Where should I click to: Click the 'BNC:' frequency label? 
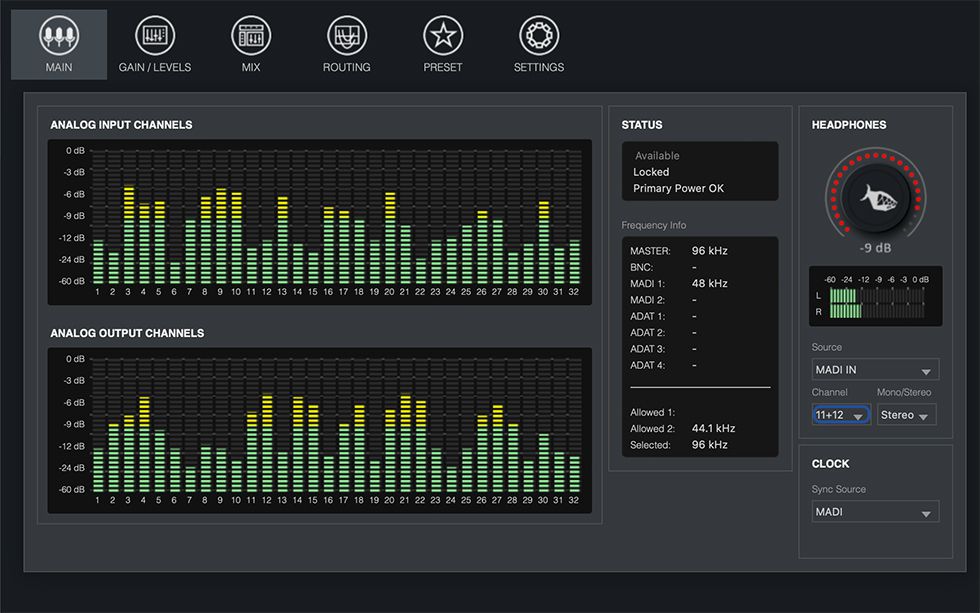(641, 267)
